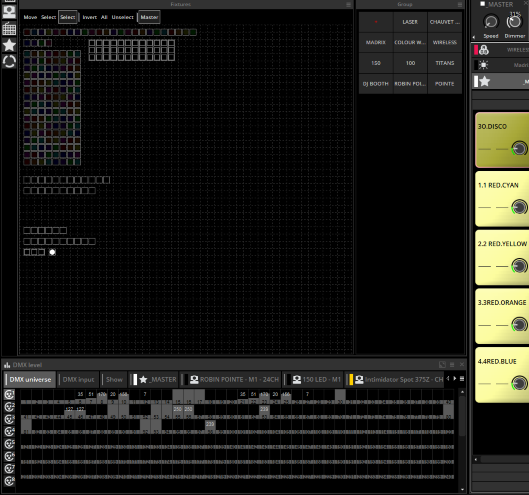529x495 pixels.
Task: Select the DJ BOOTH group
Action: [x=376, y=84]
